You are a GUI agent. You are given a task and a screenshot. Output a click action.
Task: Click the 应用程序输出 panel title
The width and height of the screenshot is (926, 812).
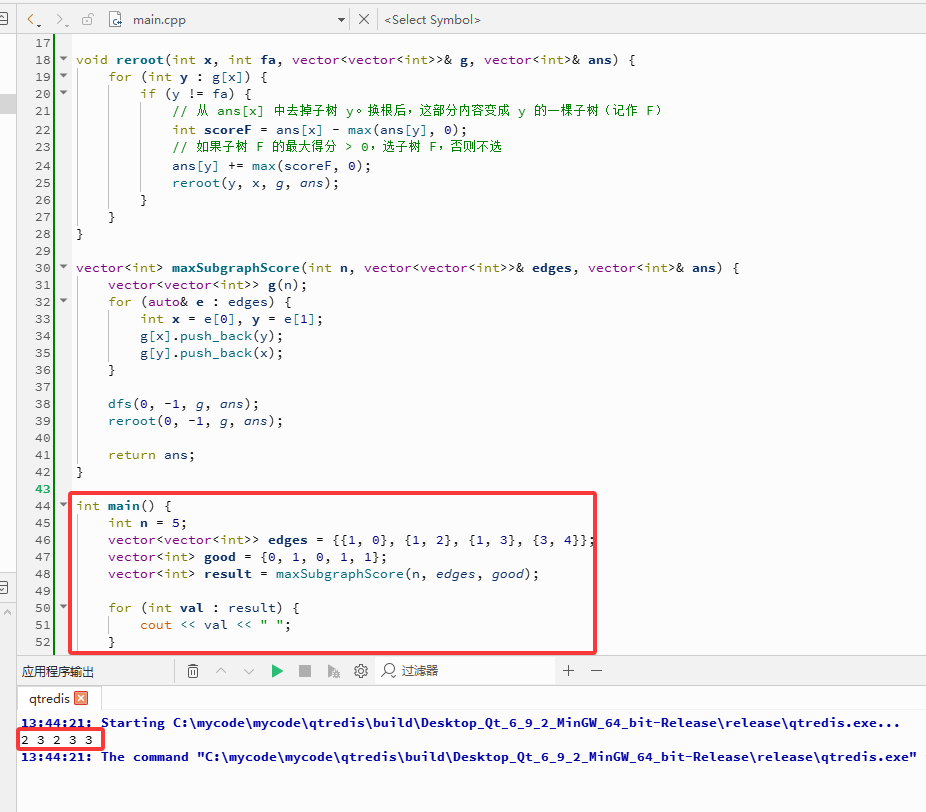coord(58,671)
